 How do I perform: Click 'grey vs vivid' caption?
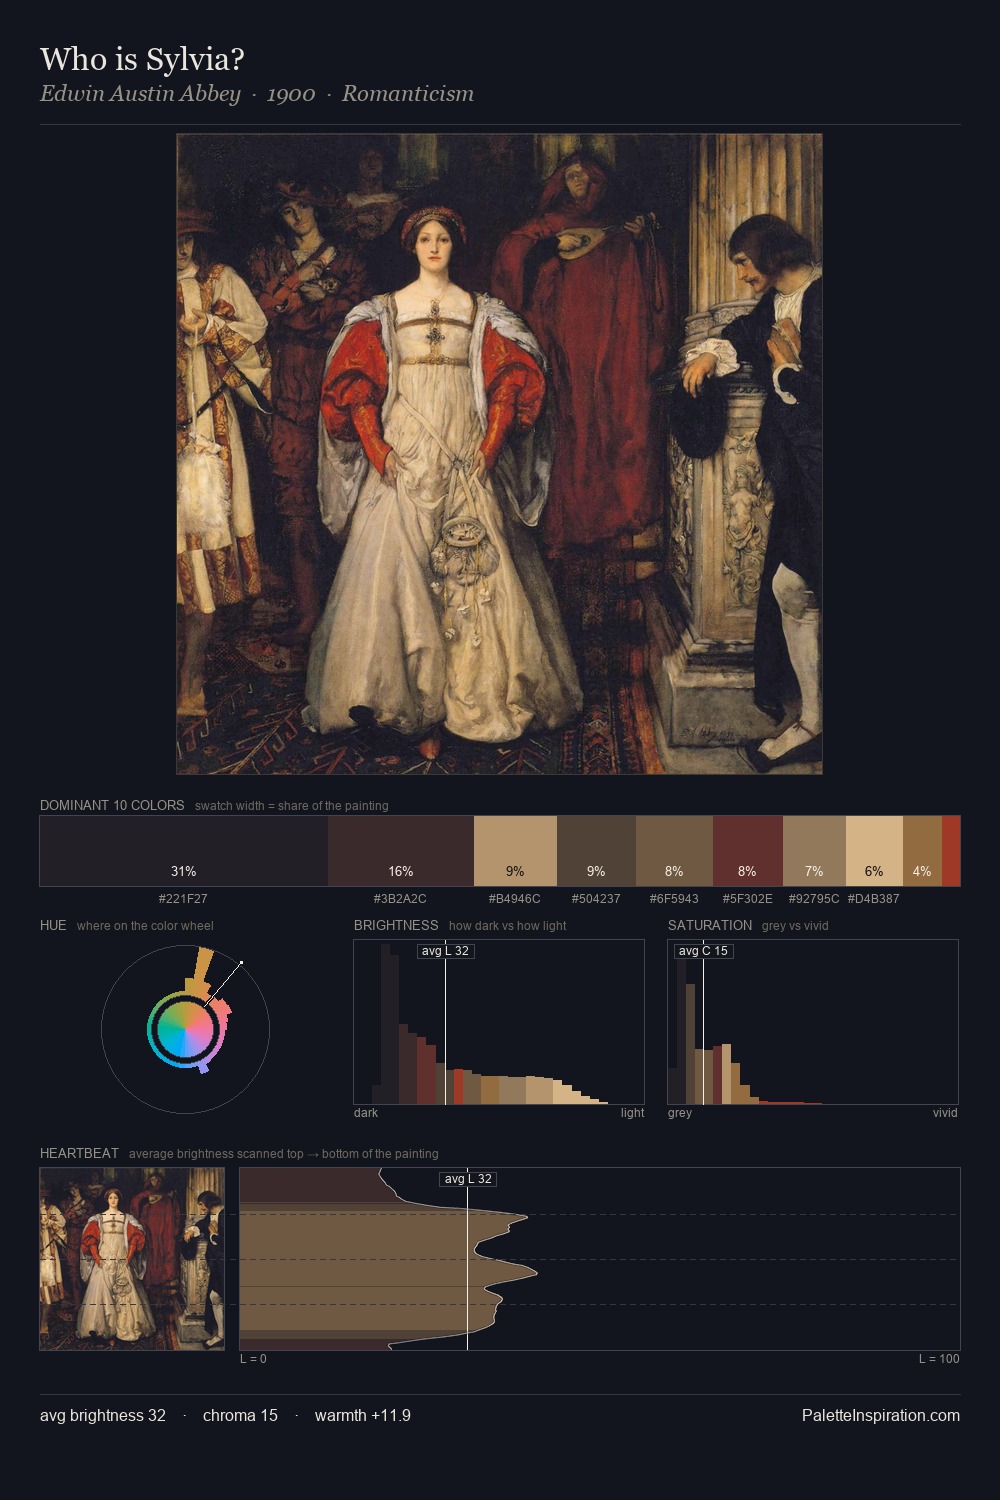click(795, 926)
